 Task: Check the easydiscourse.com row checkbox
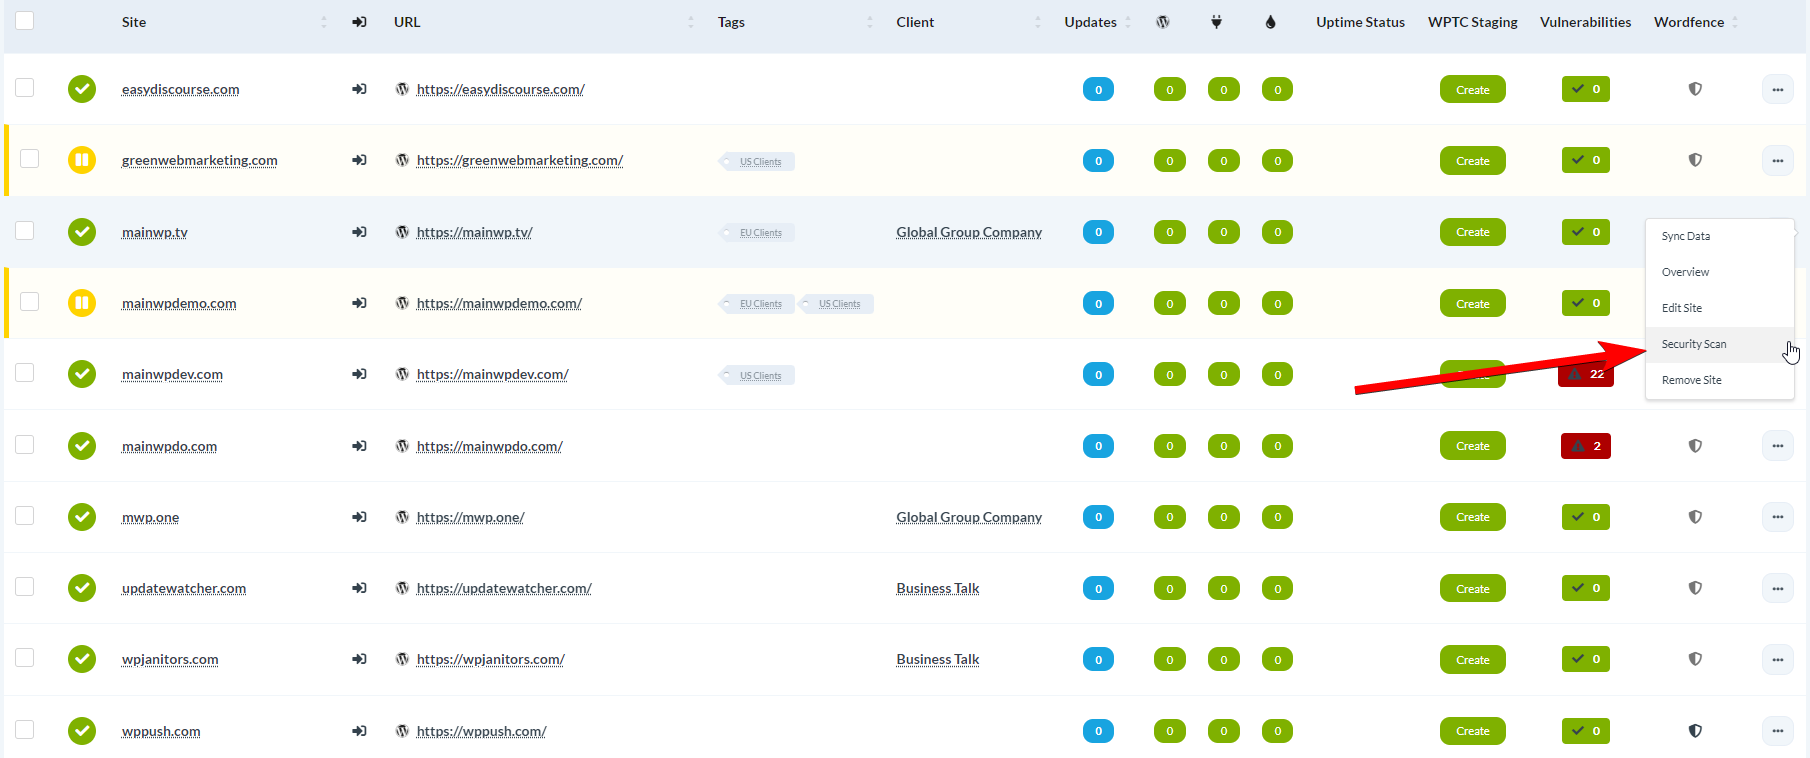click(25, 88)
